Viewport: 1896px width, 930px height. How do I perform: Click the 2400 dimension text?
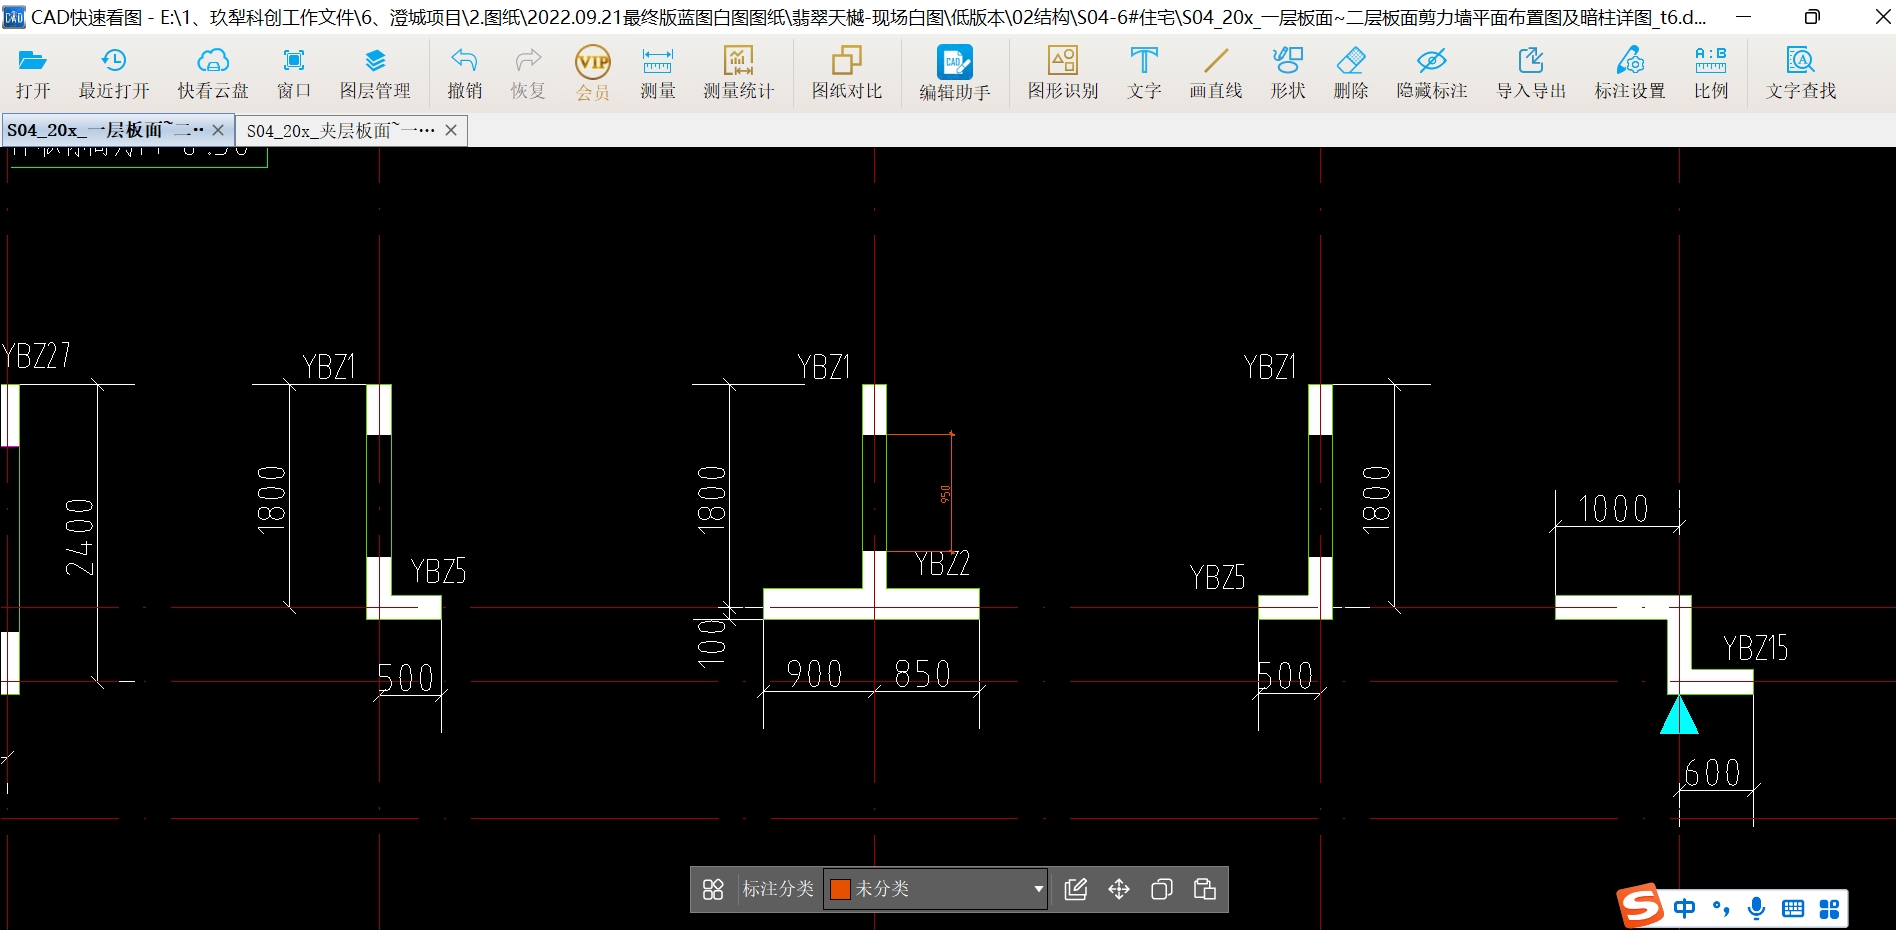pos(79,537)
